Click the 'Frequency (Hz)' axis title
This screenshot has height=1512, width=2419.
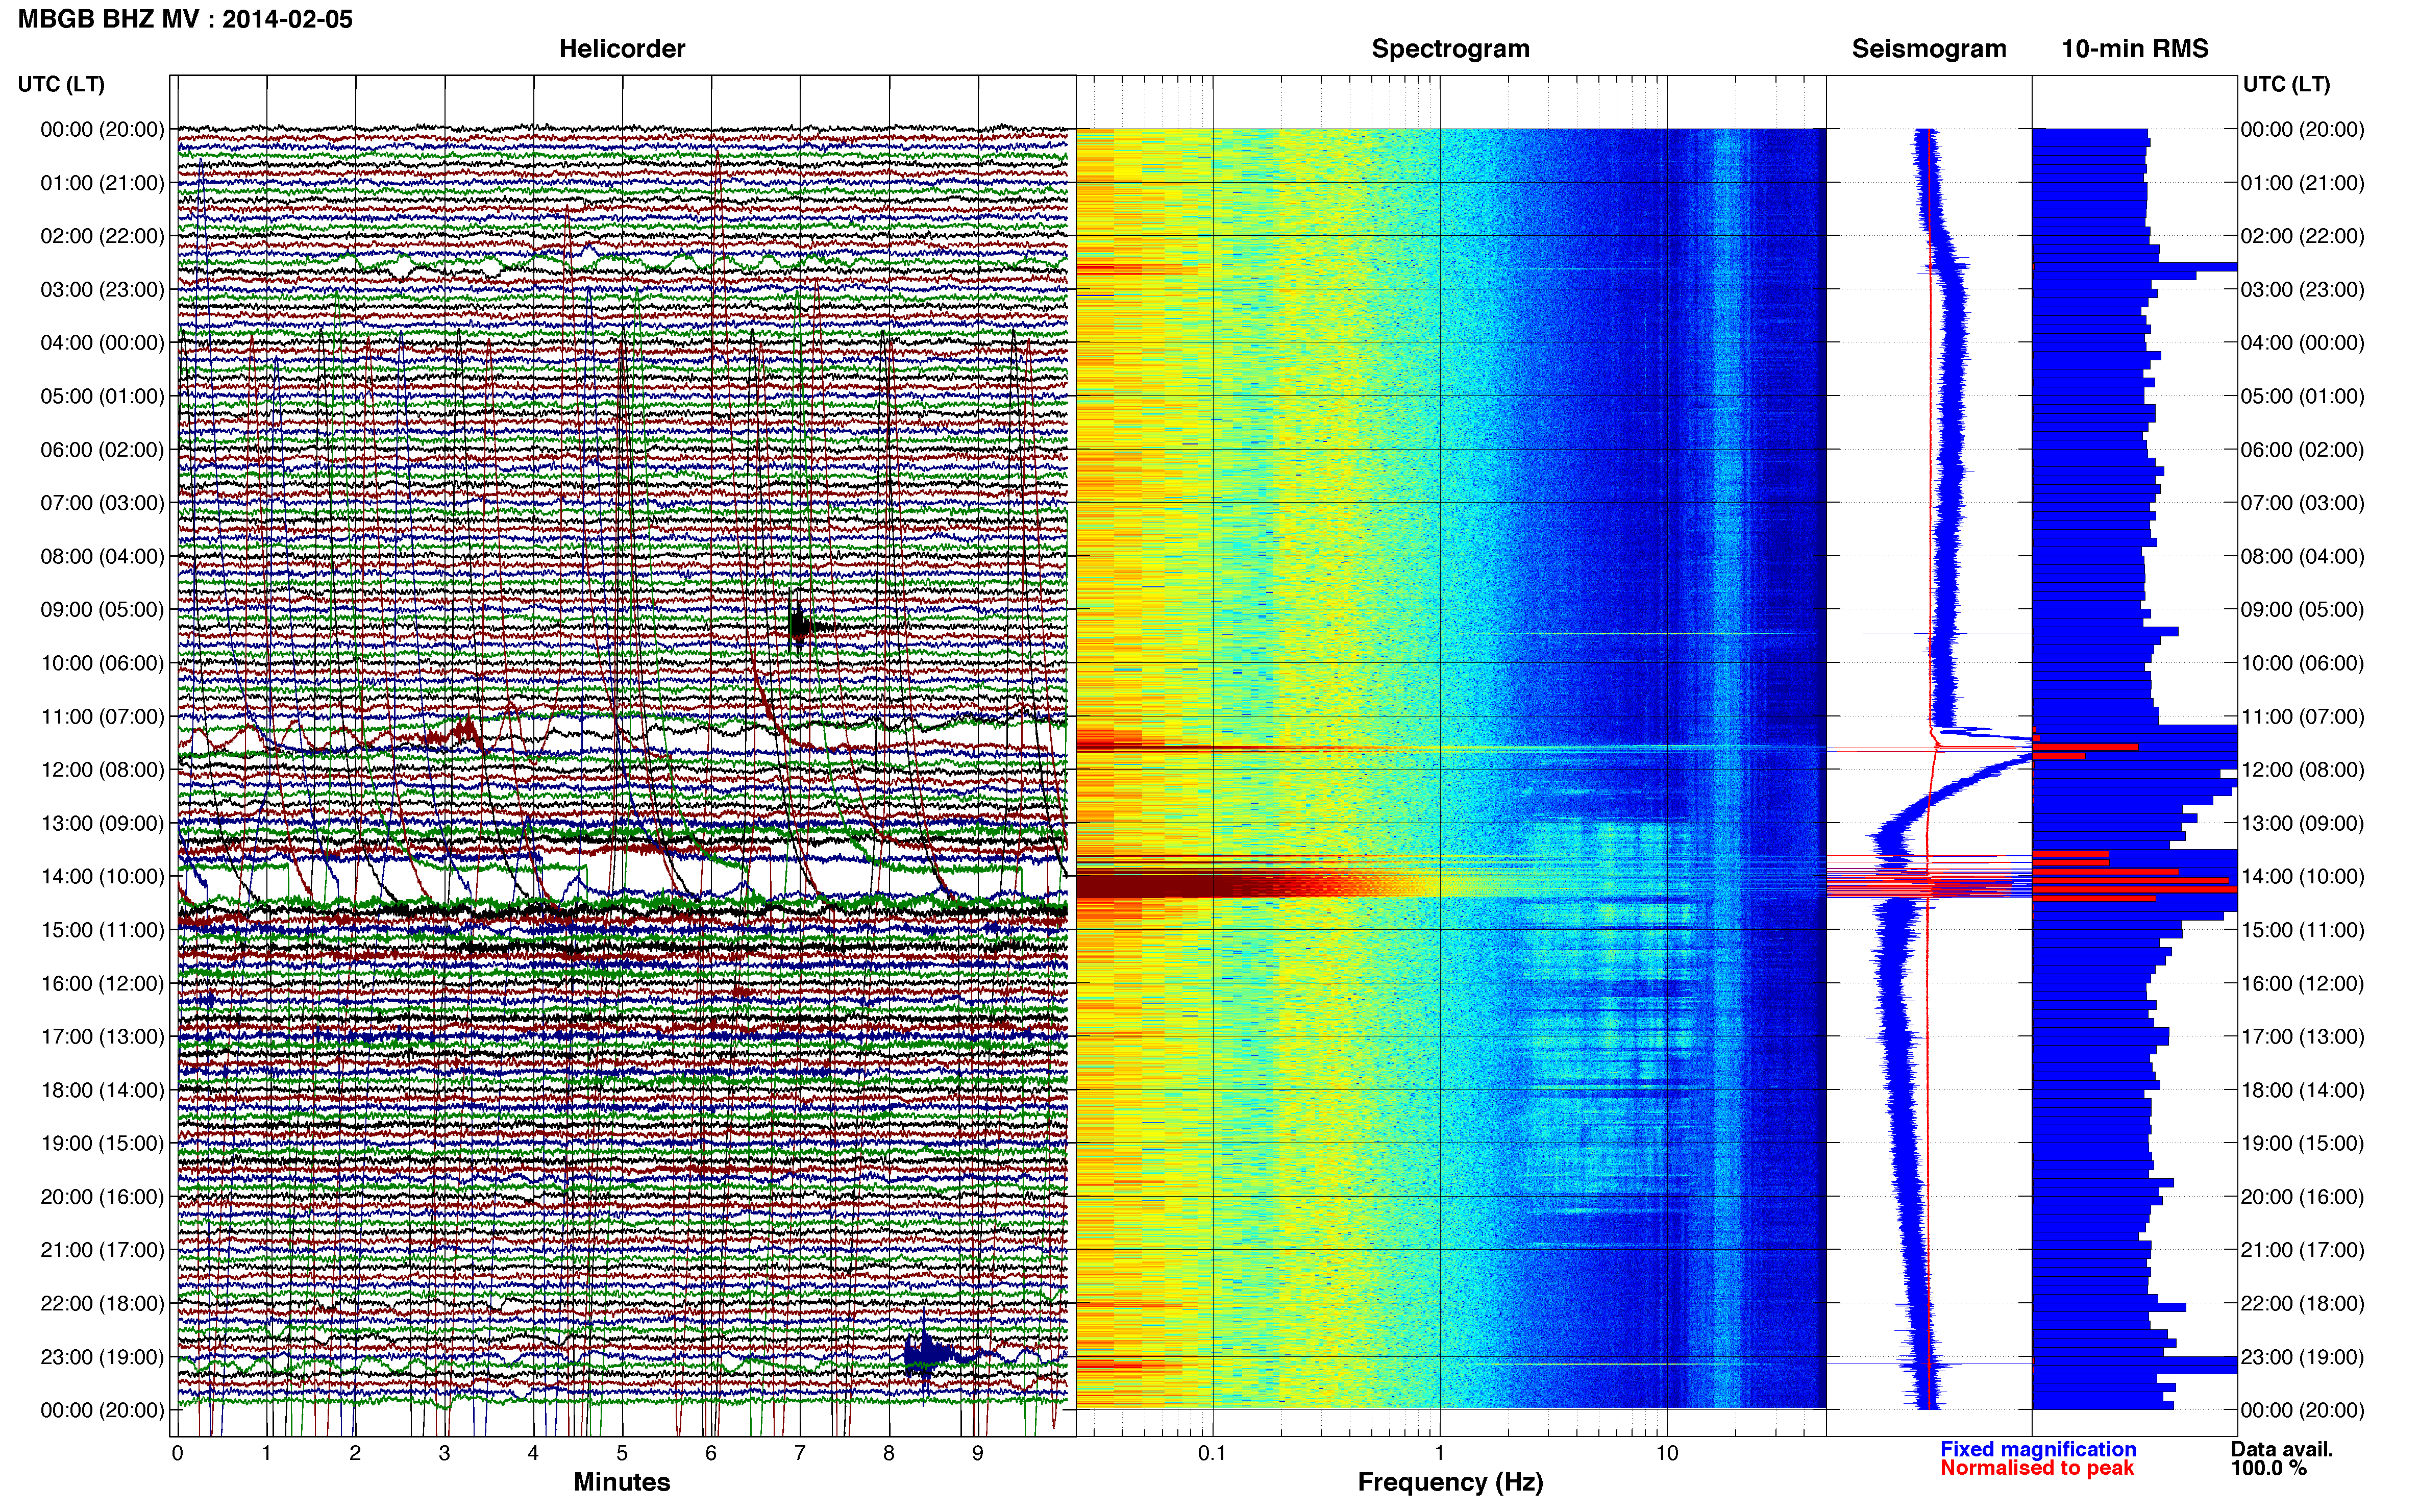1450,1482
